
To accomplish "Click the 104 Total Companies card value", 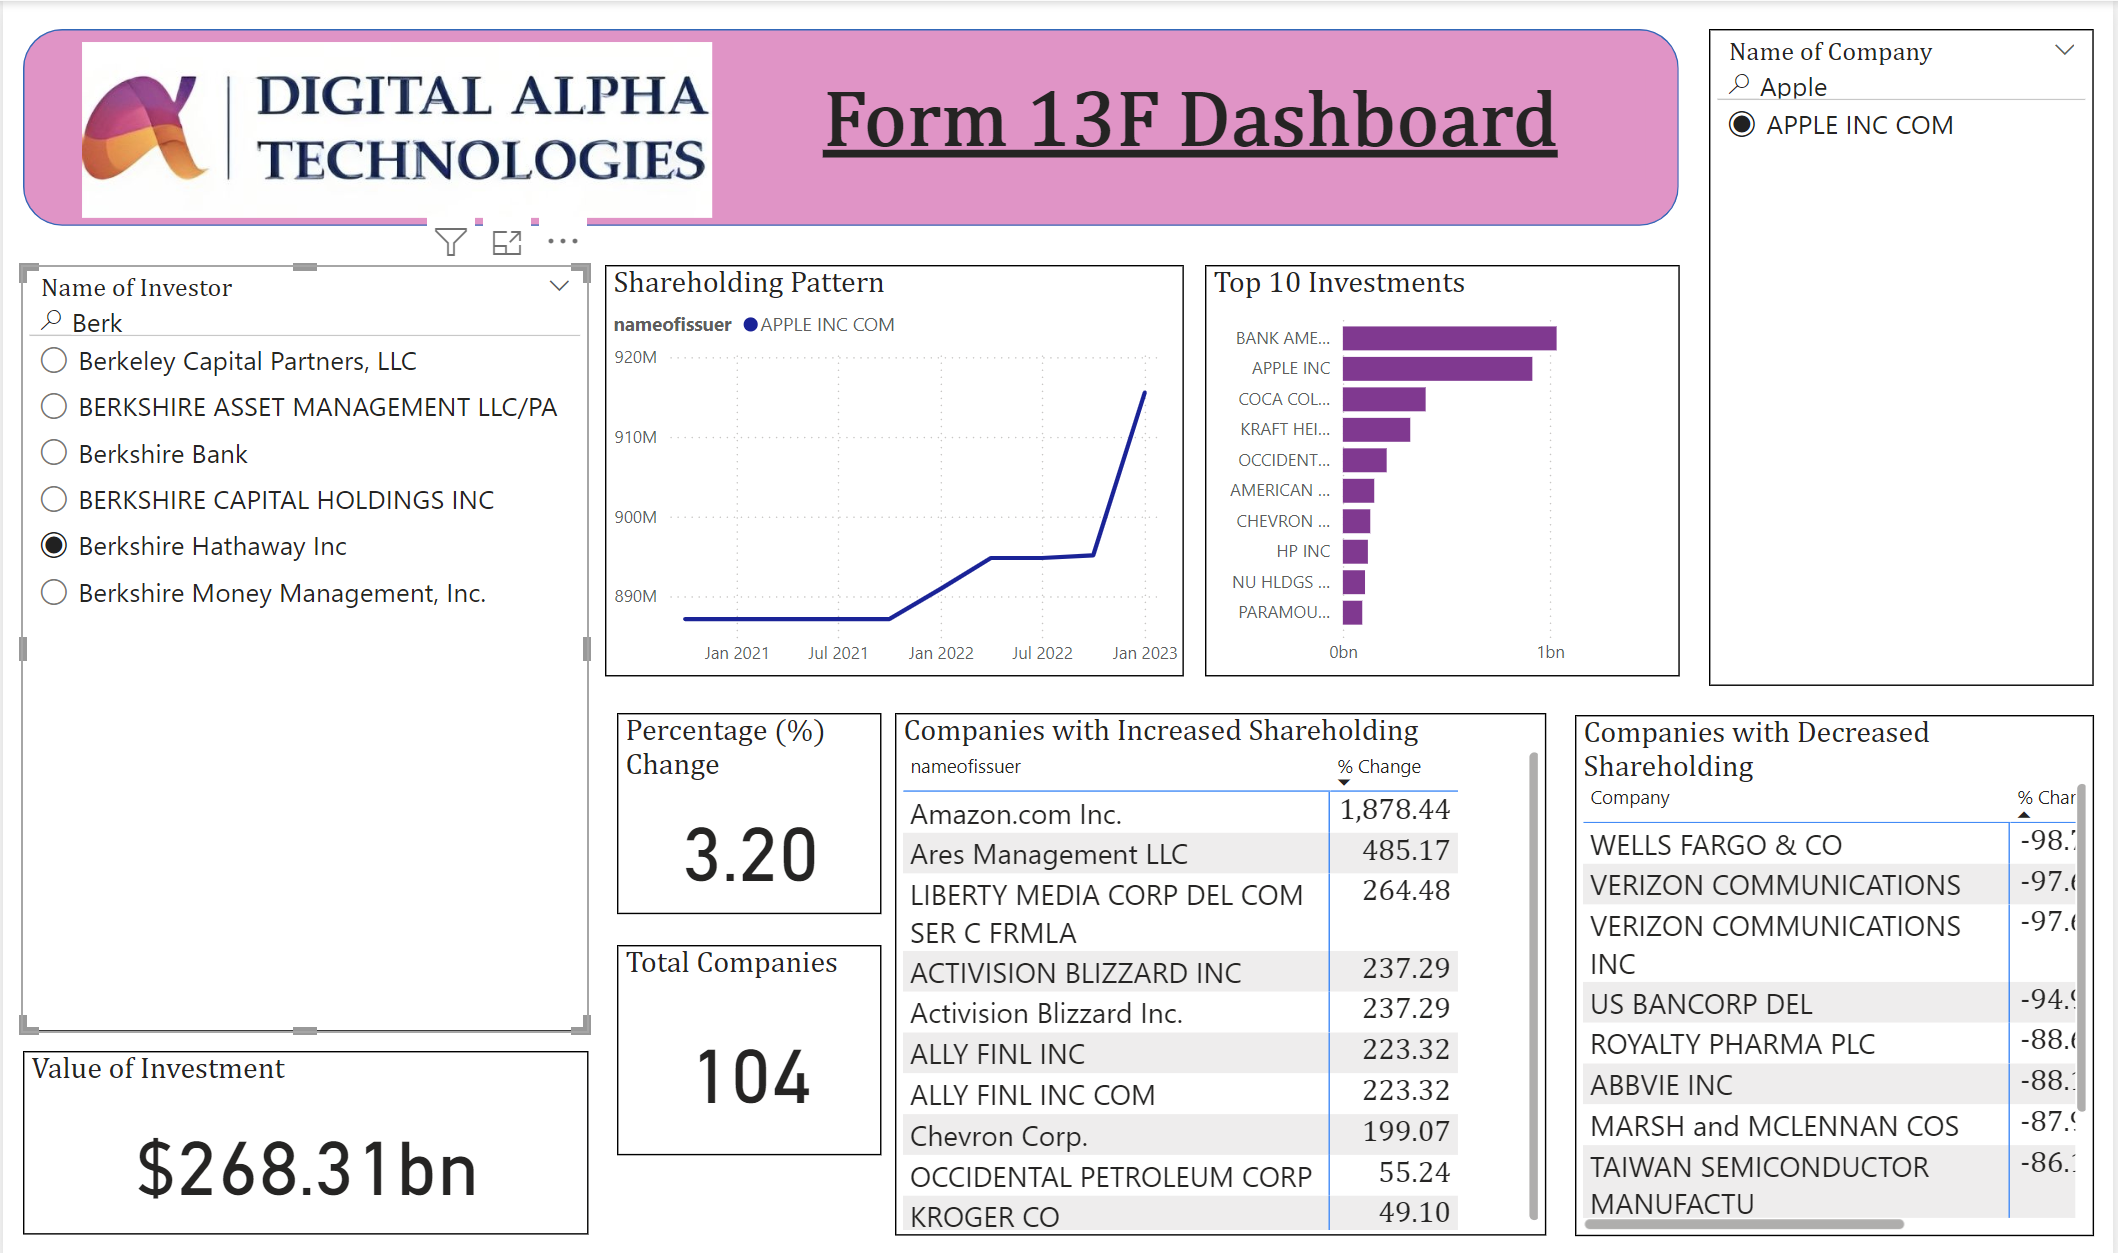I will pyautogui.click(x=752, y=1077).
